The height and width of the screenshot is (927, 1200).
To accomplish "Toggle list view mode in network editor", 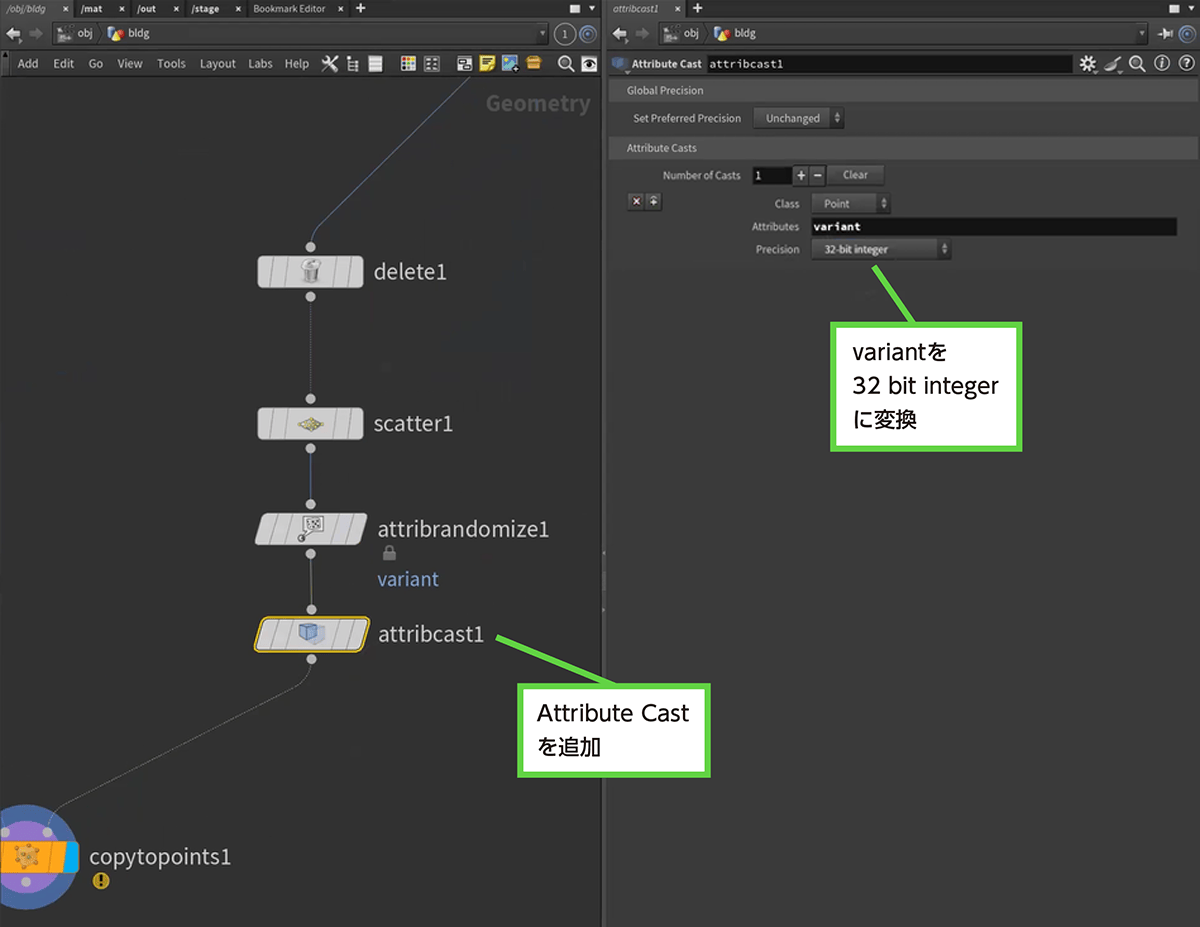I will coord(376,63).
